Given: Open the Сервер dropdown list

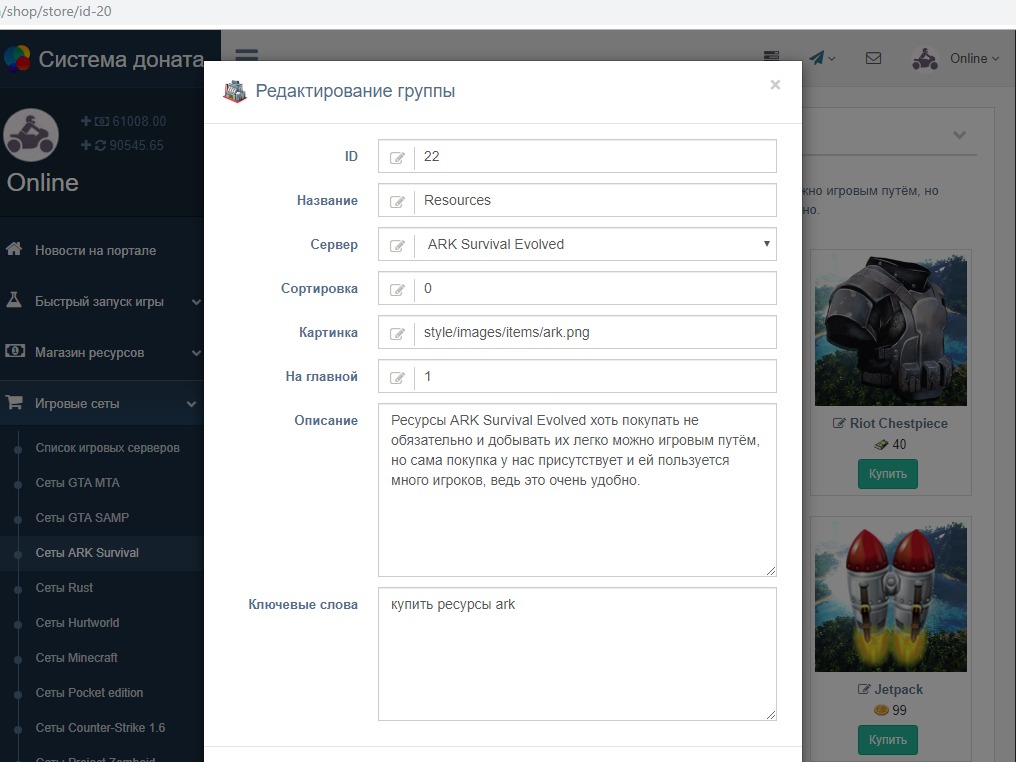Looking at the screenshot, I should (x=595, y=244).
